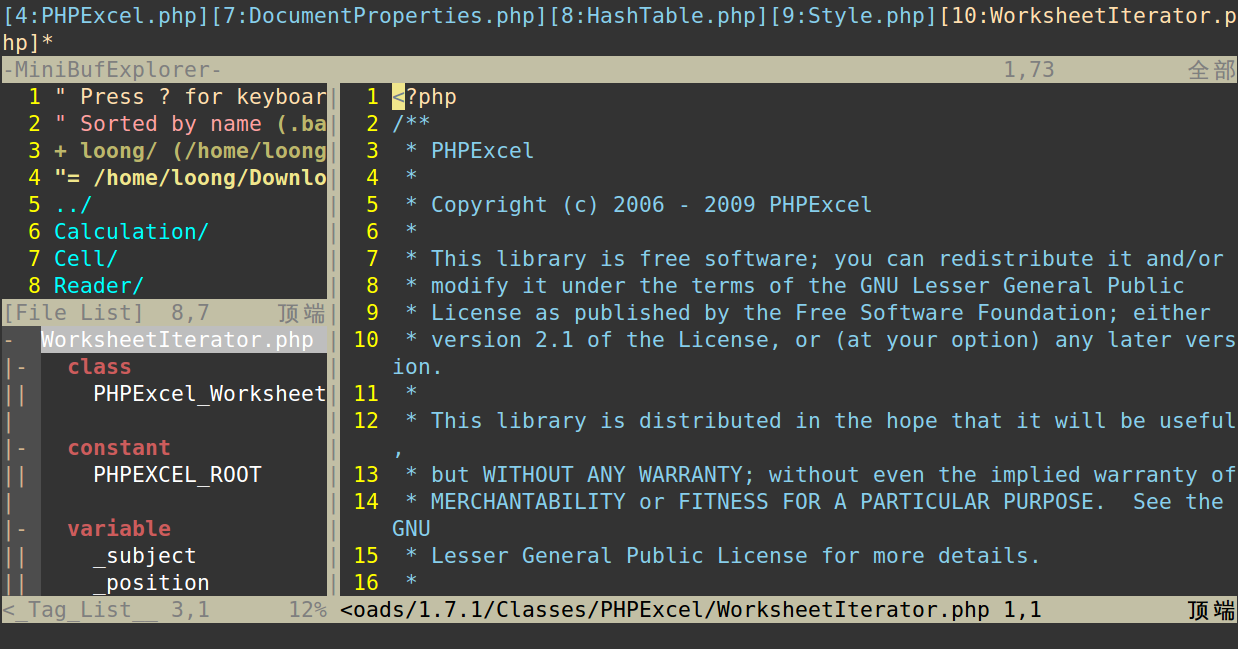1238x649 pixels.
Task: Collapse the class fold in Tag List
Action: click(x=21, y=367)
